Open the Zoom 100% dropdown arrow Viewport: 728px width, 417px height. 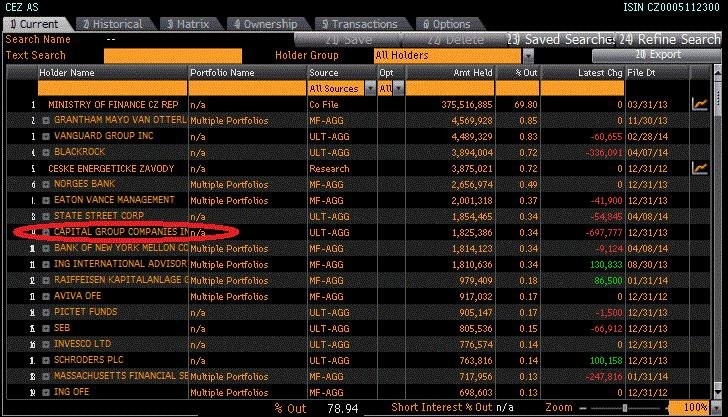pos(716,408)
